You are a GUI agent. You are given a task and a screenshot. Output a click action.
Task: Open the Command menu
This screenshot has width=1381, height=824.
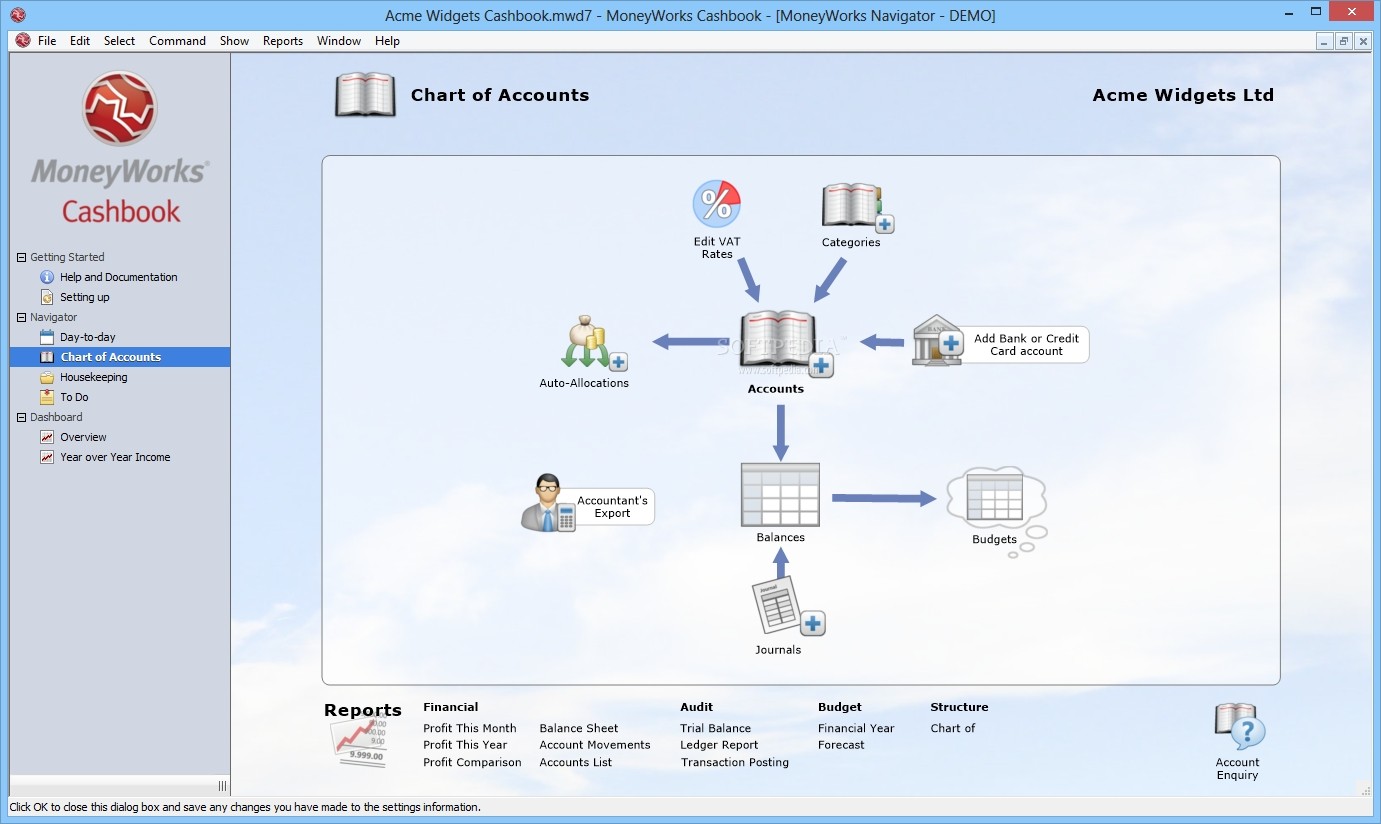[177, 41]
